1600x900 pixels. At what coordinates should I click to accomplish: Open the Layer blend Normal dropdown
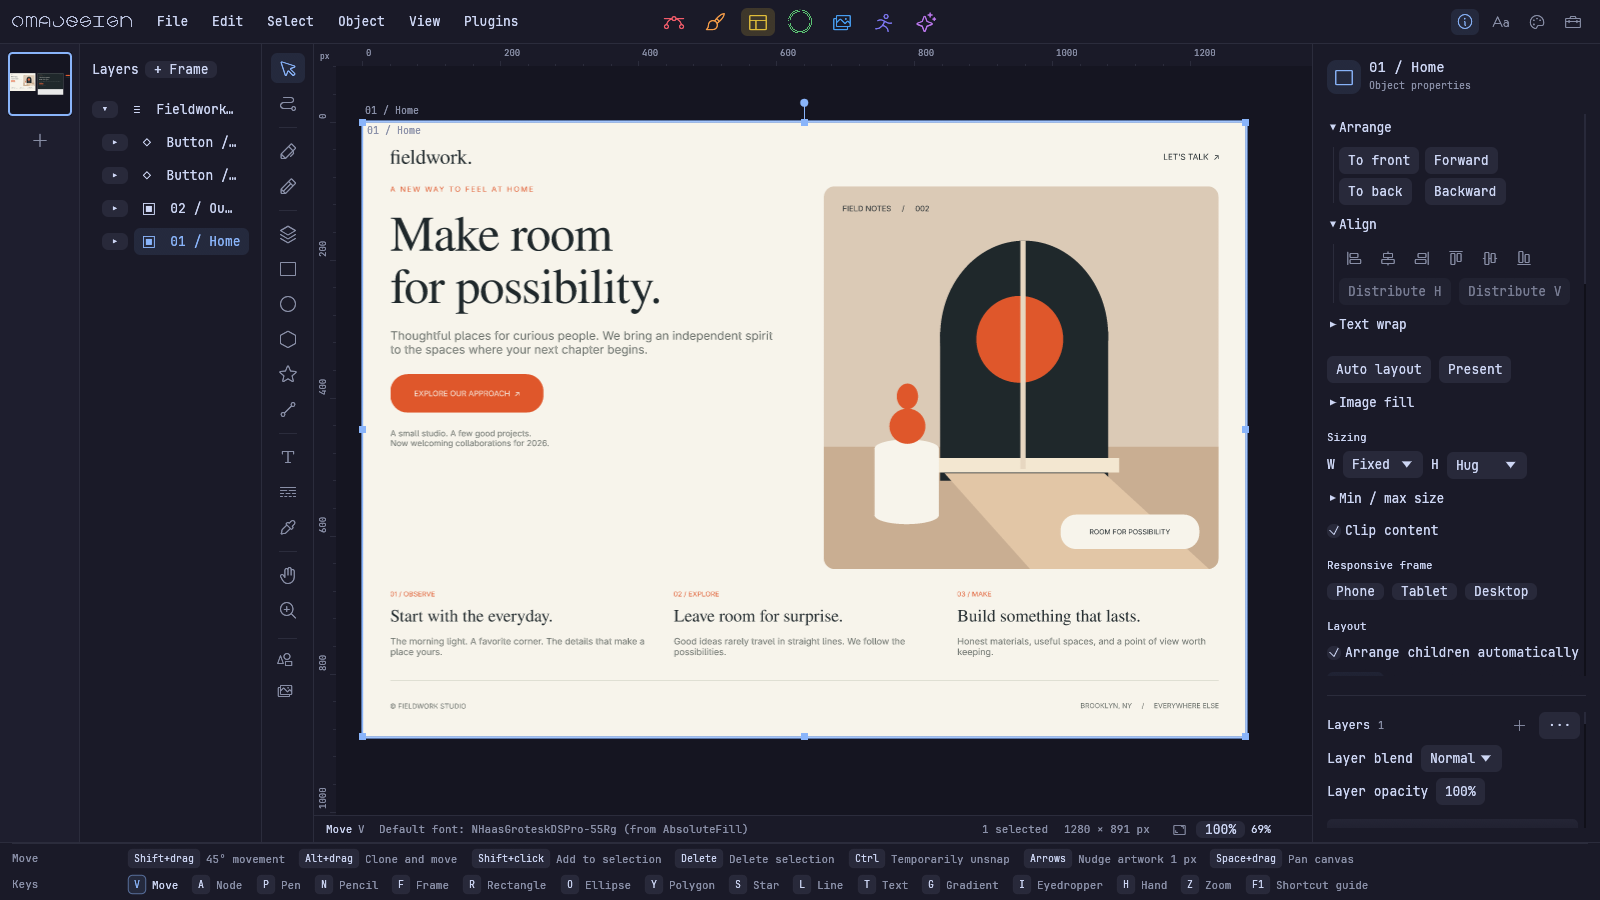[1461, 759]
